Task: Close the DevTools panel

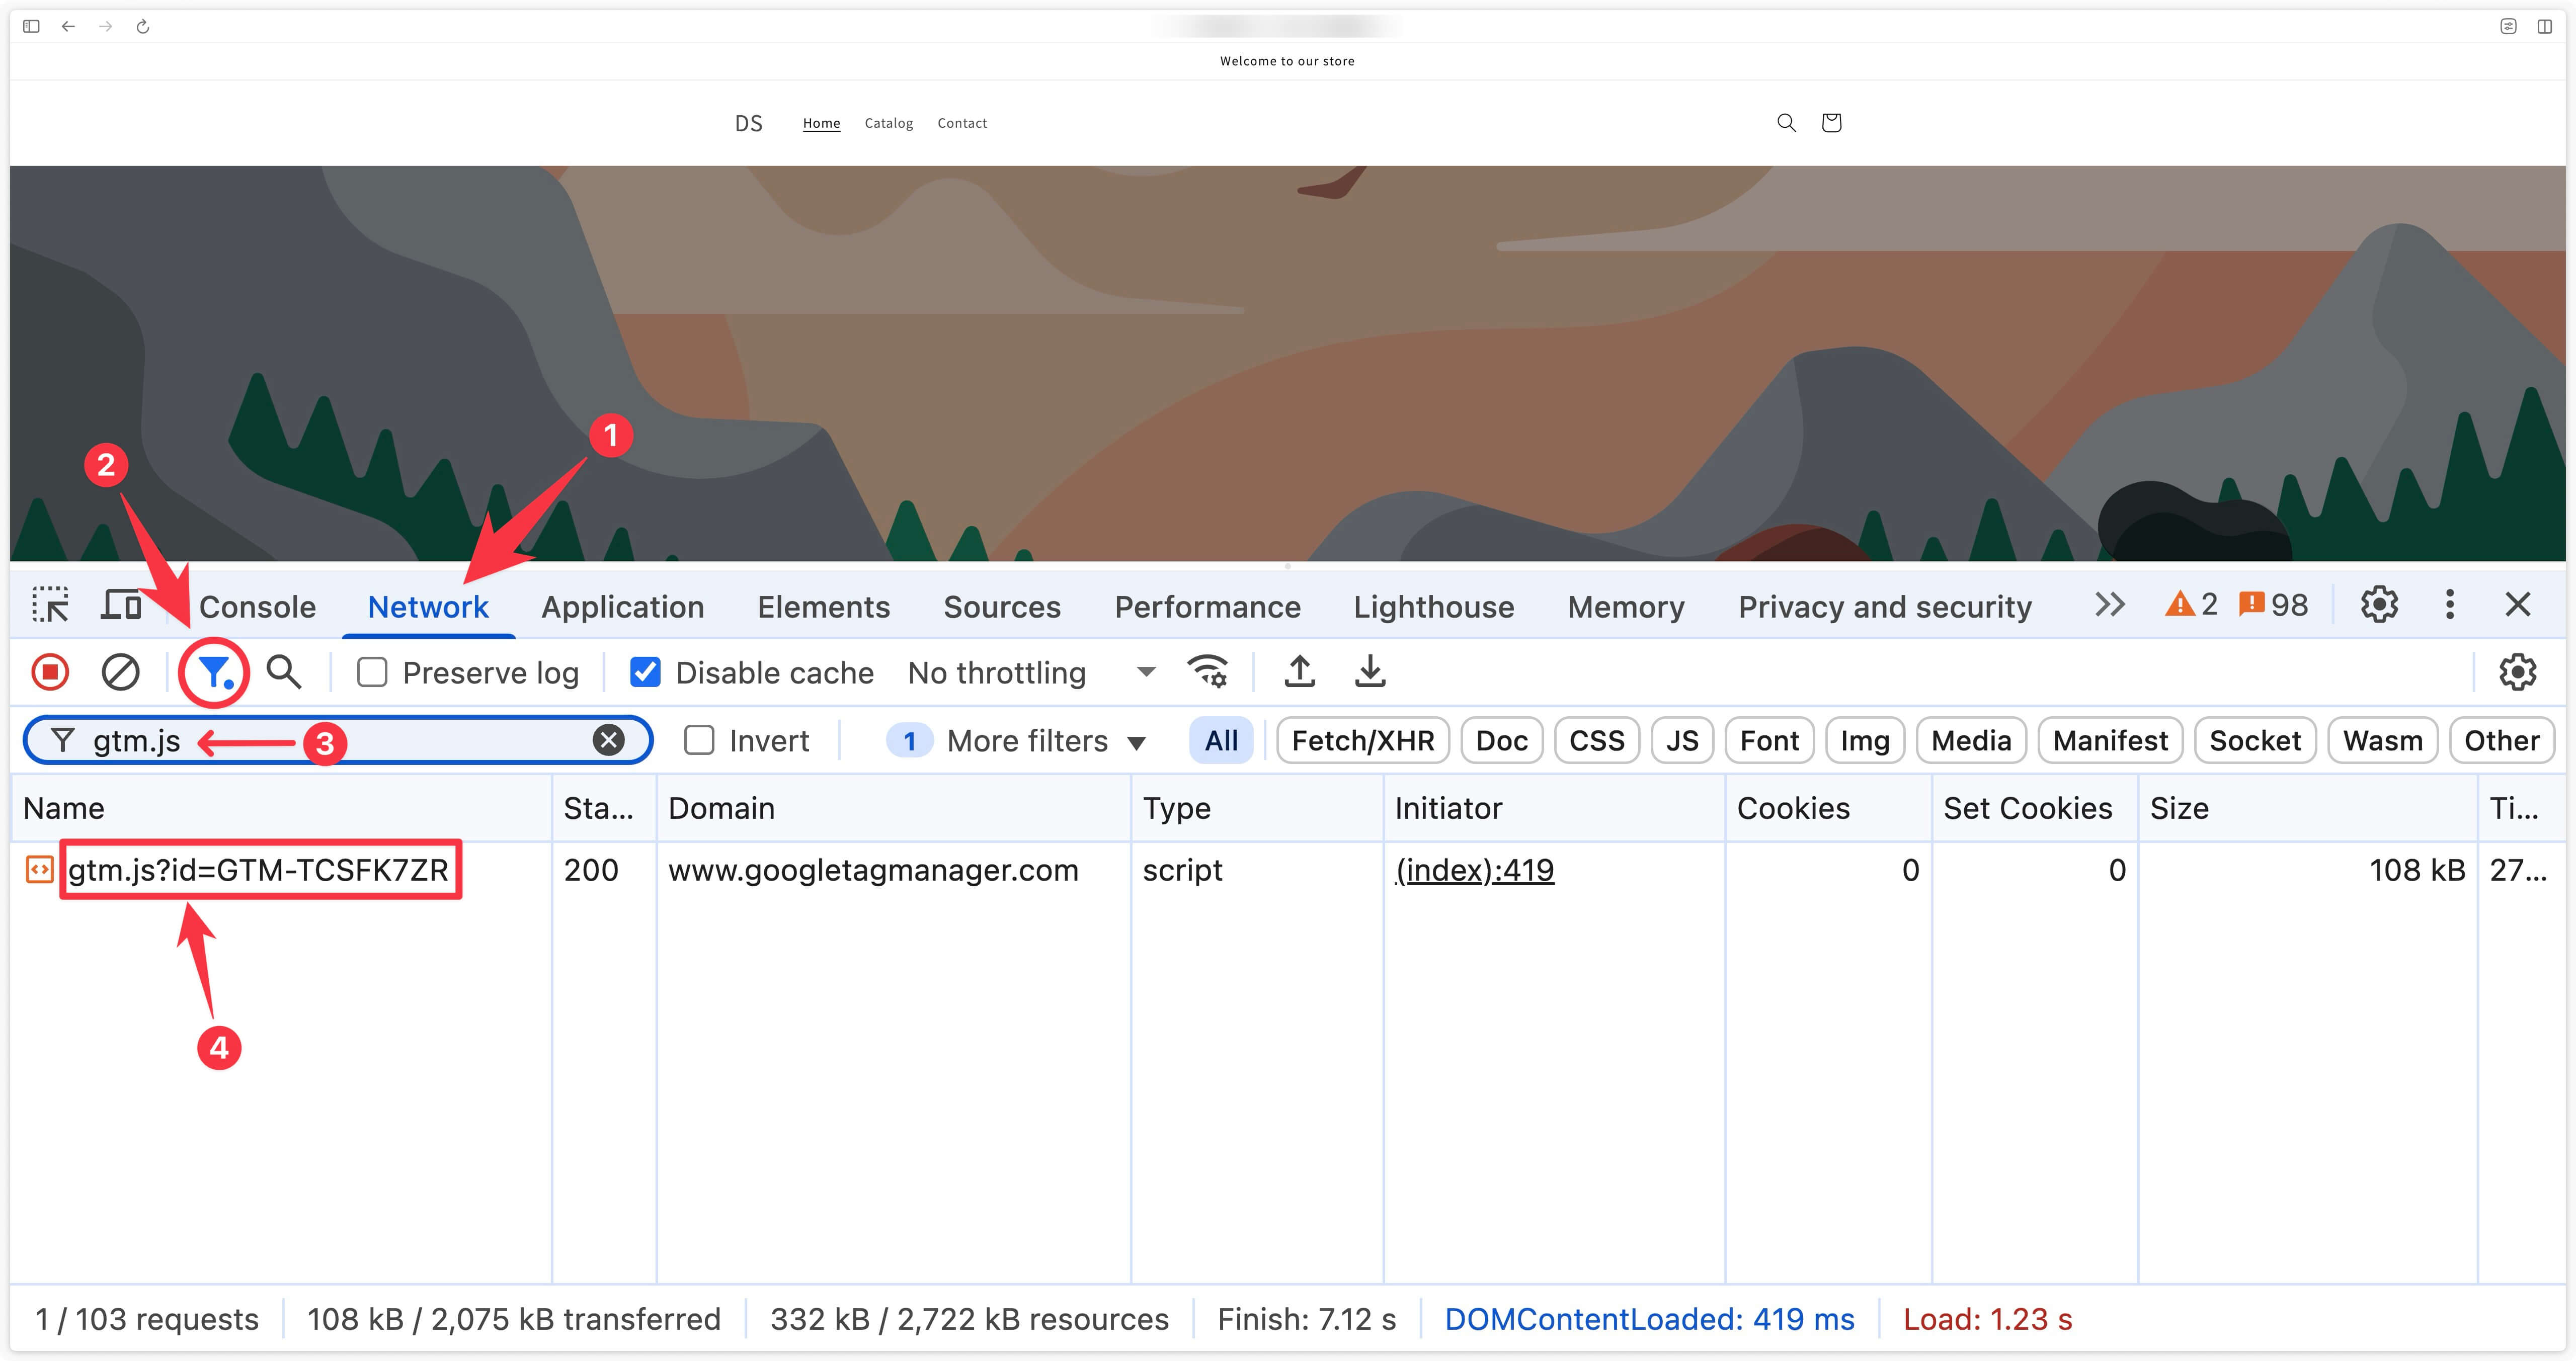Action: pyautogui.click(x=2517, y=604)
